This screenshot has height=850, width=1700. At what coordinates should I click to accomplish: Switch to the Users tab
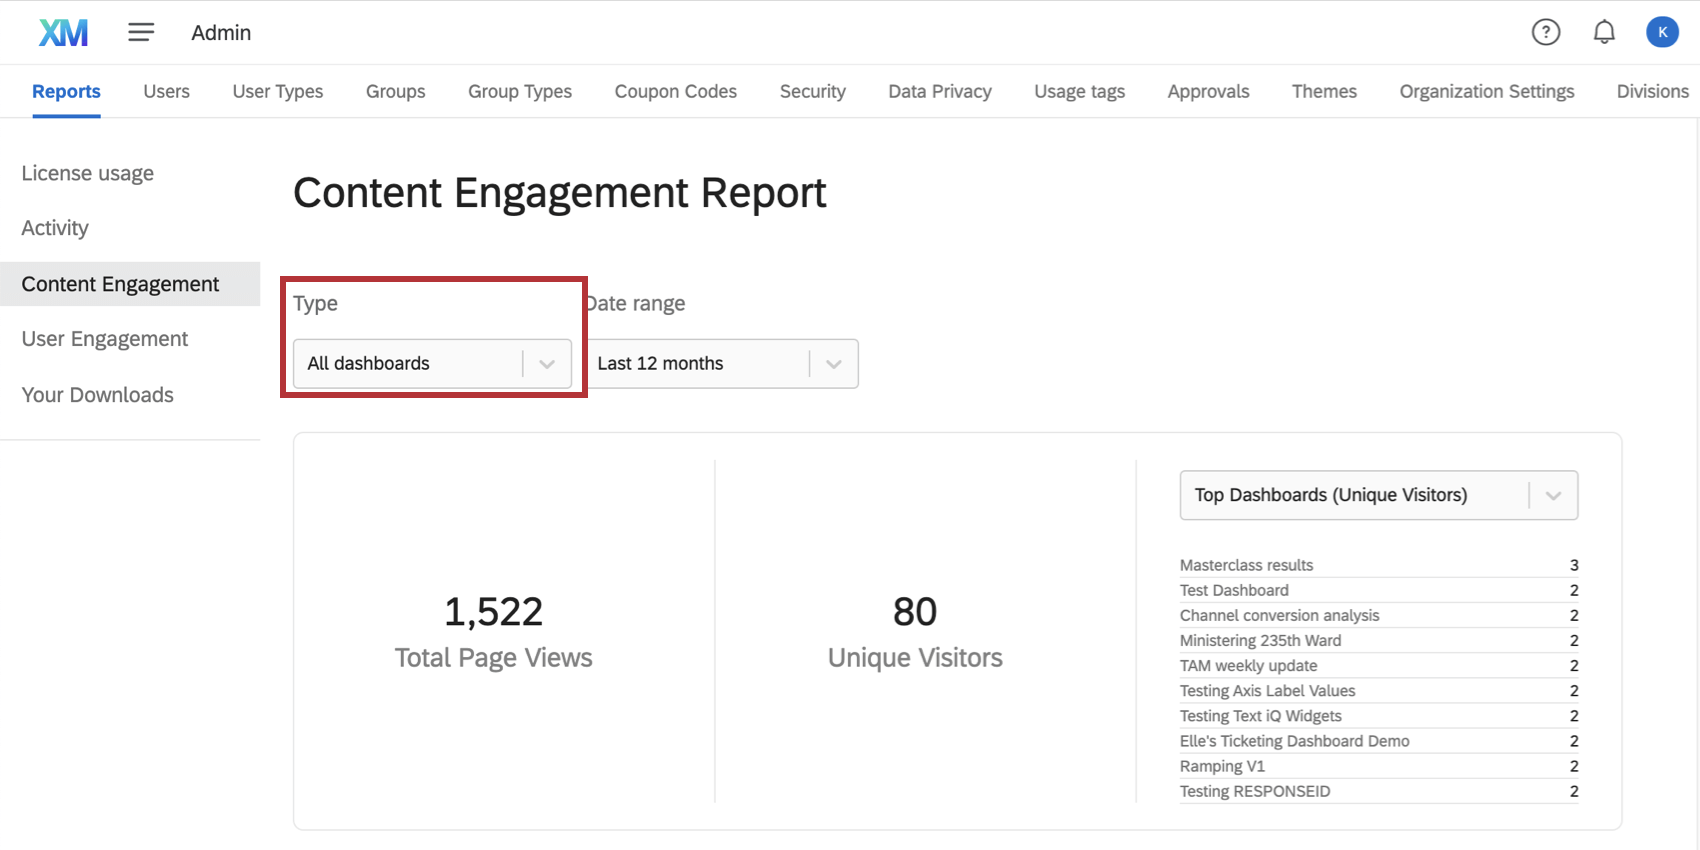pyautogui.click(x=166, y=92)
